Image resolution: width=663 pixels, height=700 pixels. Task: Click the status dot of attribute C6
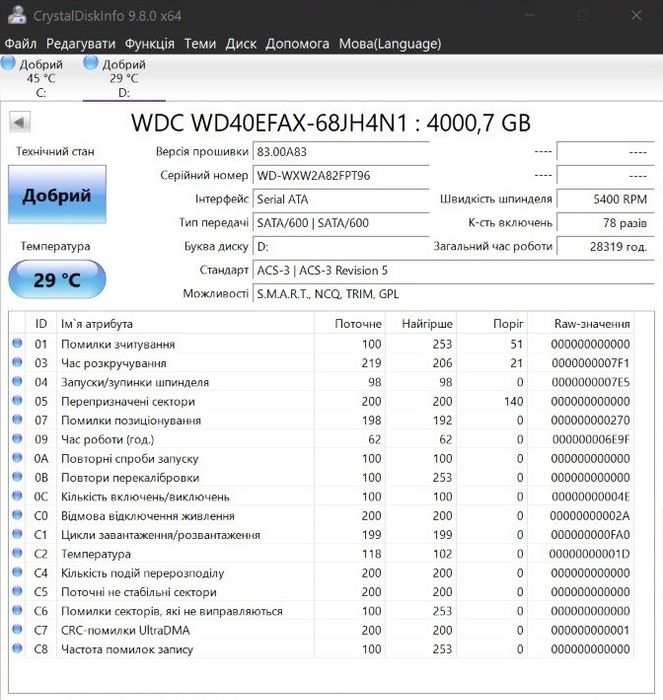point(17,610)
